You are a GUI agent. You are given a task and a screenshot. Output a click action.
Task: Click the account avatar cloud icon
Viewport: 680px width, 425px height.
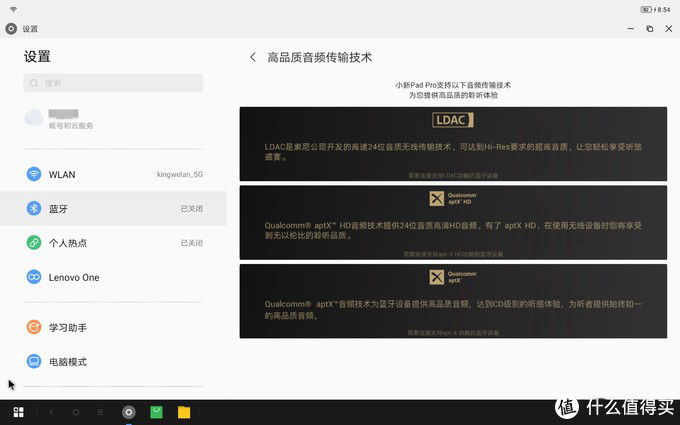34,118
